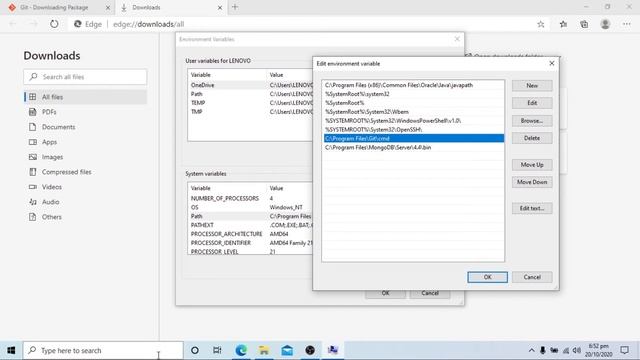640x360 pixels.
Task: Select the PROCESSOR_IDENTIFIER row
Action: [x=250, y=243]
